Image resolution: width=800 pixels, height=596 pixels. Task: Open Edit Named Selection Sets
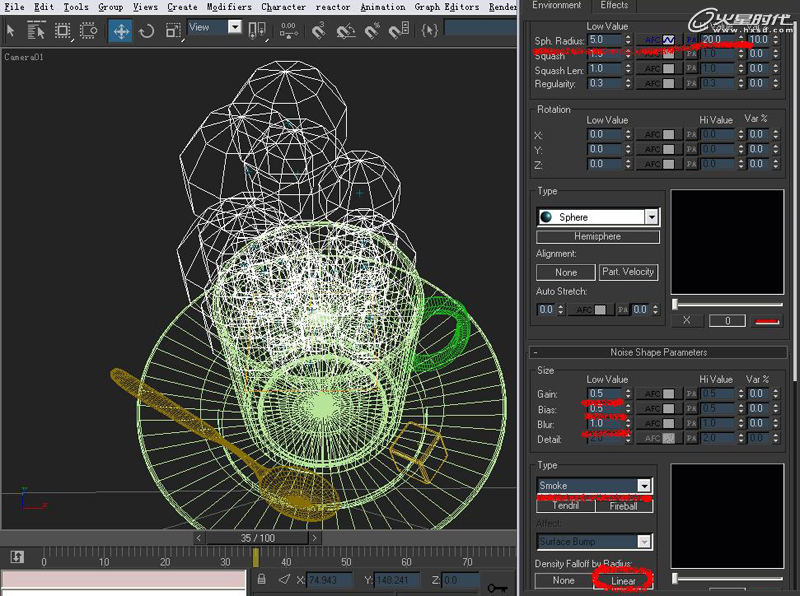click(430, 31)
